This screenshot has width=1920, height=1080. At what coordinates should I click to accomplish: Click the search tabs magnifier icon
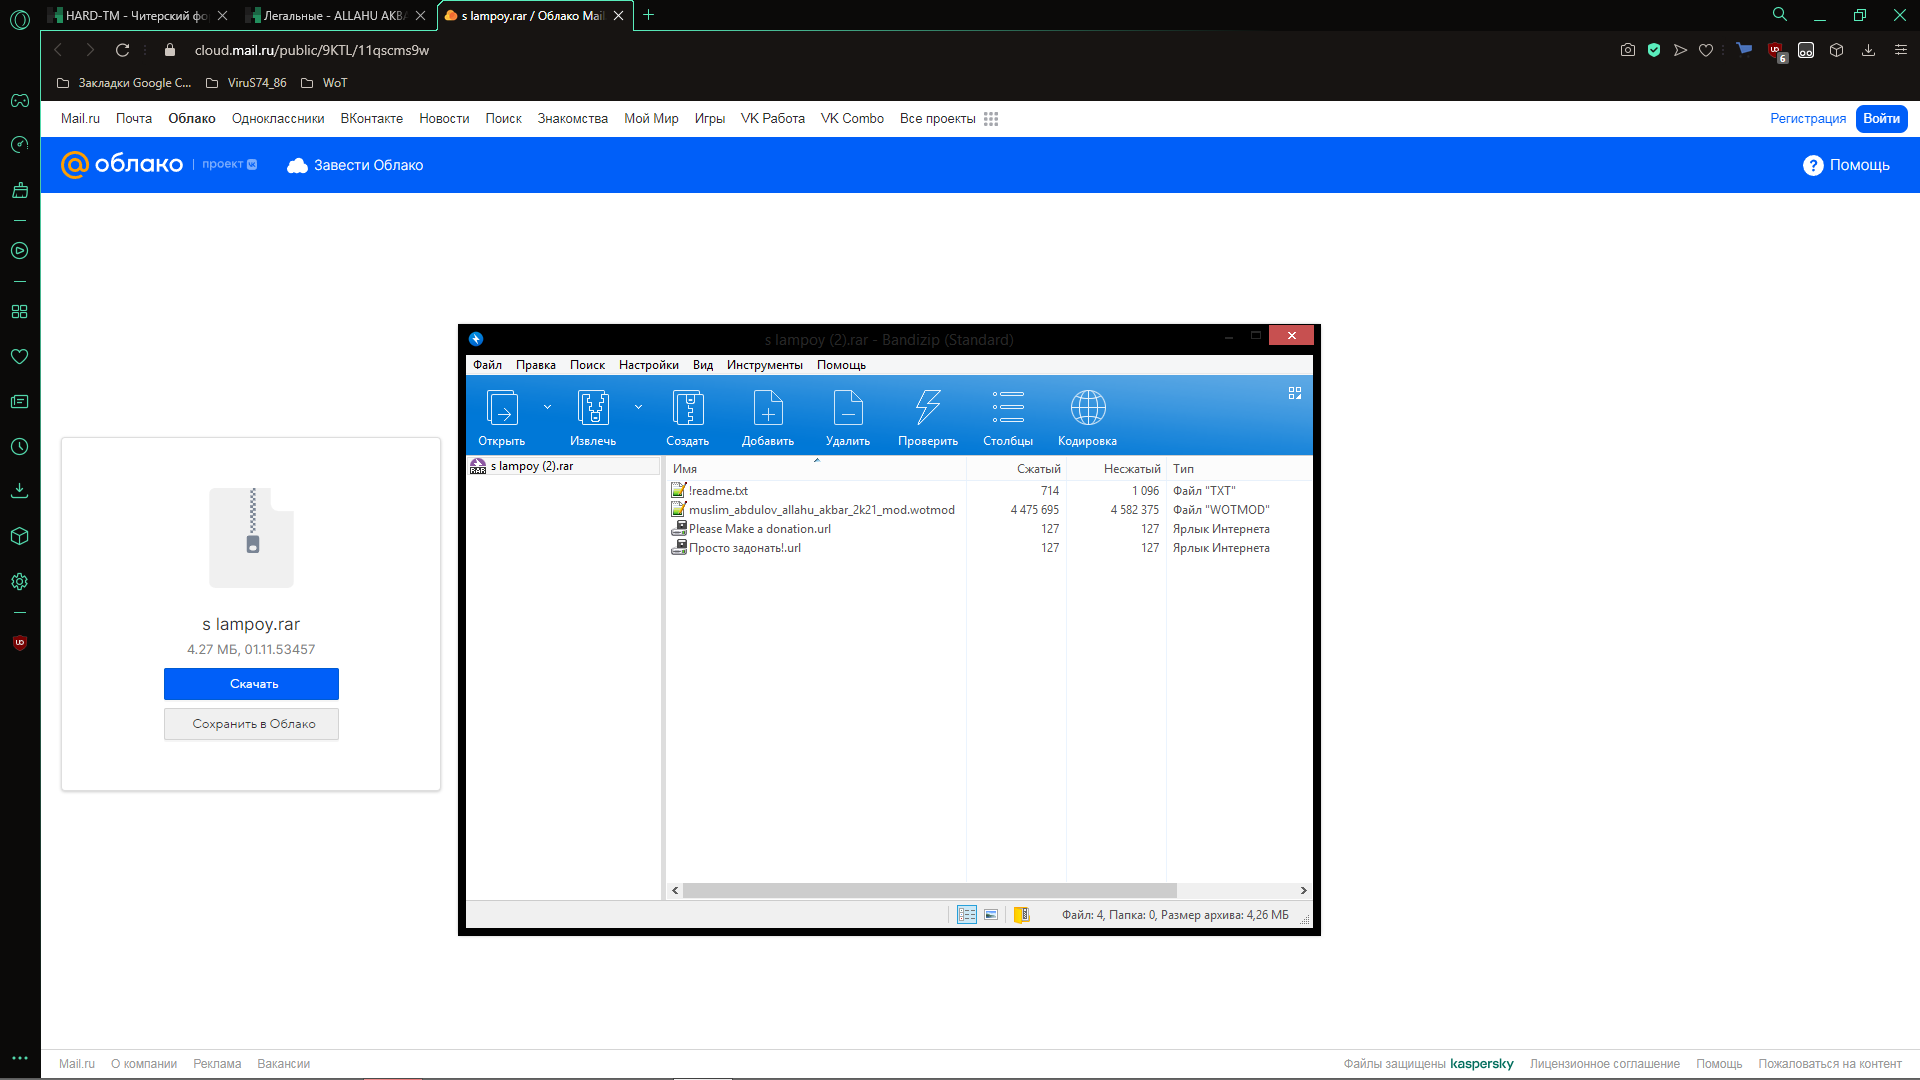pyautogui.click(x=1780, y=15)
